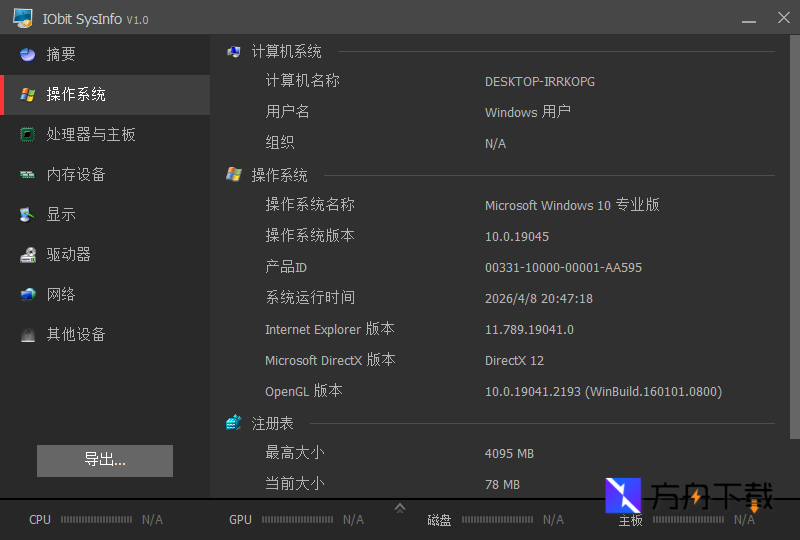The width and height of the screenshot is (800, 540).
Task: Click the 计算机名称 label
Action: click(x=302, y=81)
